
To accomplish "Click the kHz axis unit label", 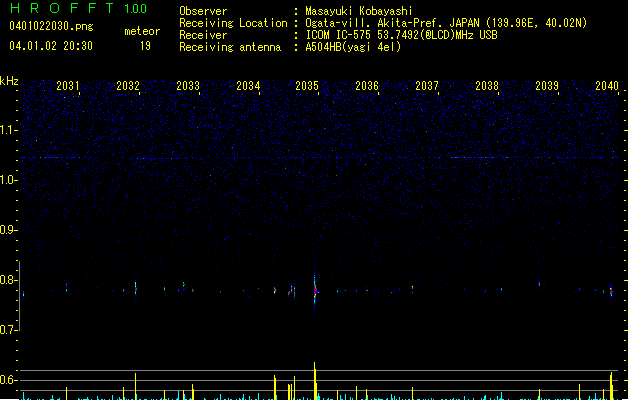I will (x=9, y=81).
